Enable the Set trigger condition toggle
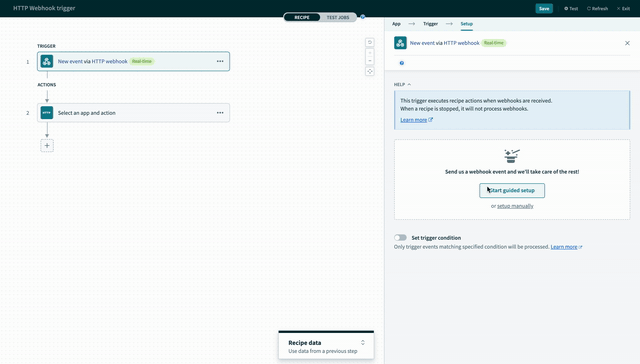Image resolution: width=640 pixels, height=364 pixels. tap(400, 237)
